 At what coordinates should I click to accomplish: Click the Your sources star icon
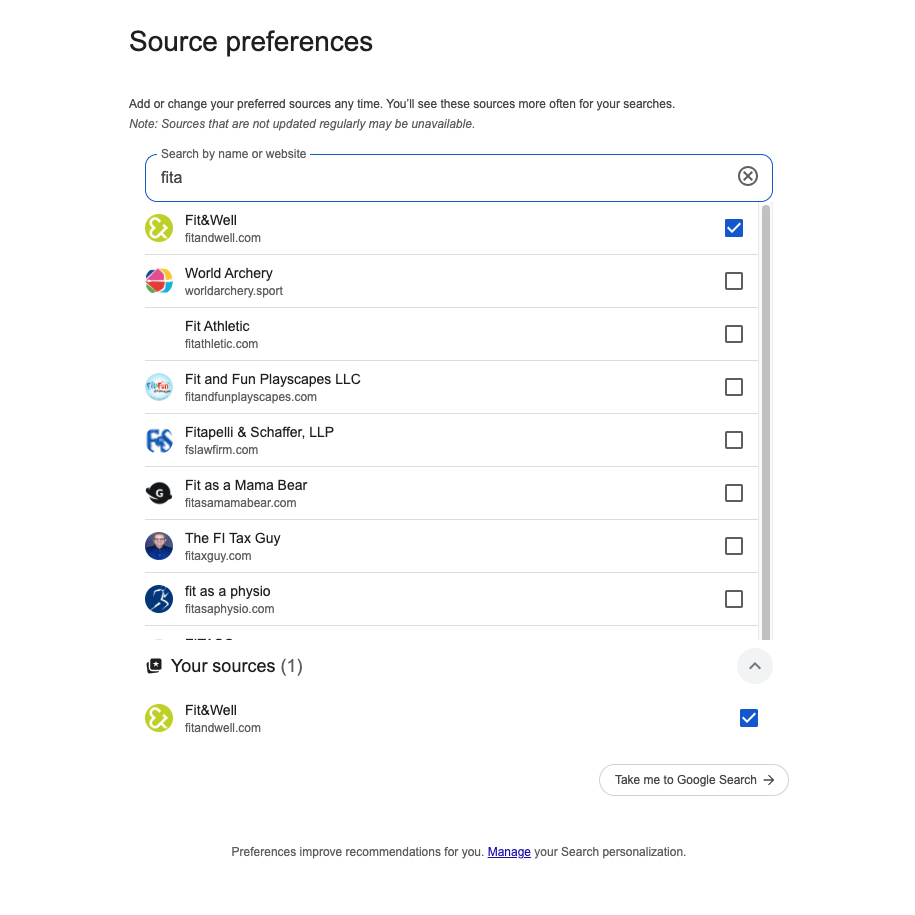(x=154, y=666)
